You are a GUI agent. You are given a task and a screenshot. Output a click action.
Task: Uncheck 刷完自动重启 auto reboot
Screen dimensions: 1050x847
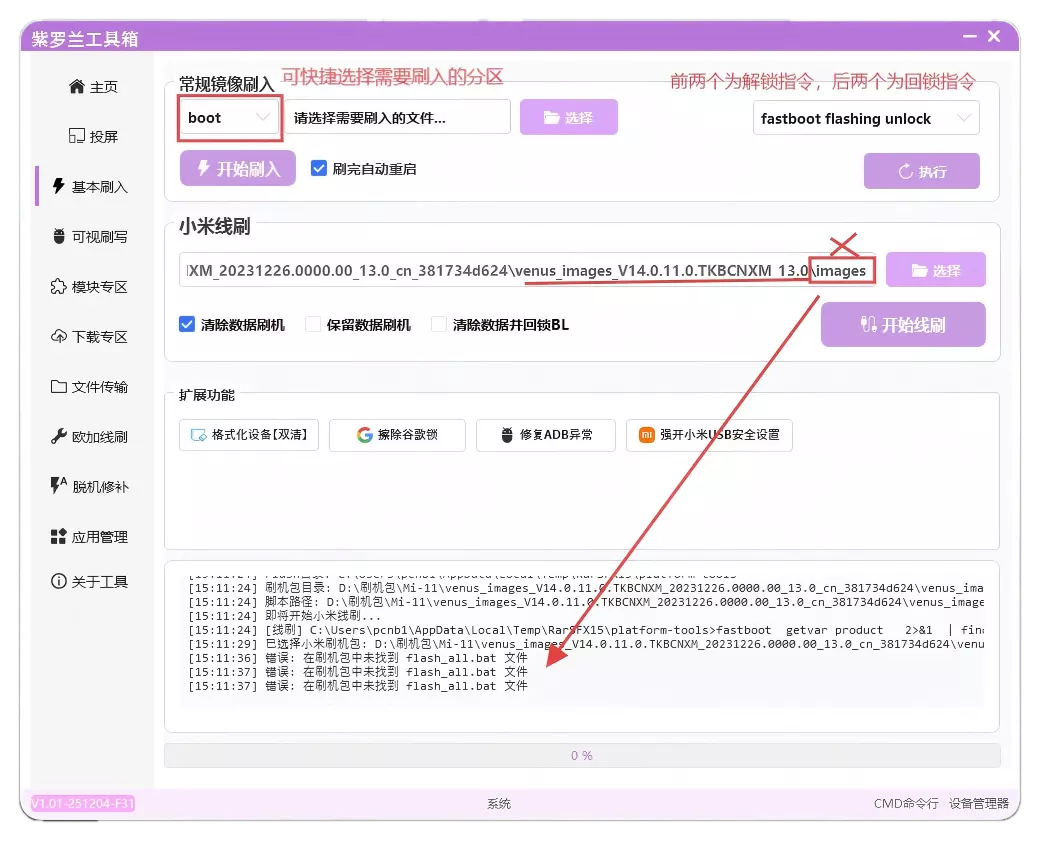[318, 167]
